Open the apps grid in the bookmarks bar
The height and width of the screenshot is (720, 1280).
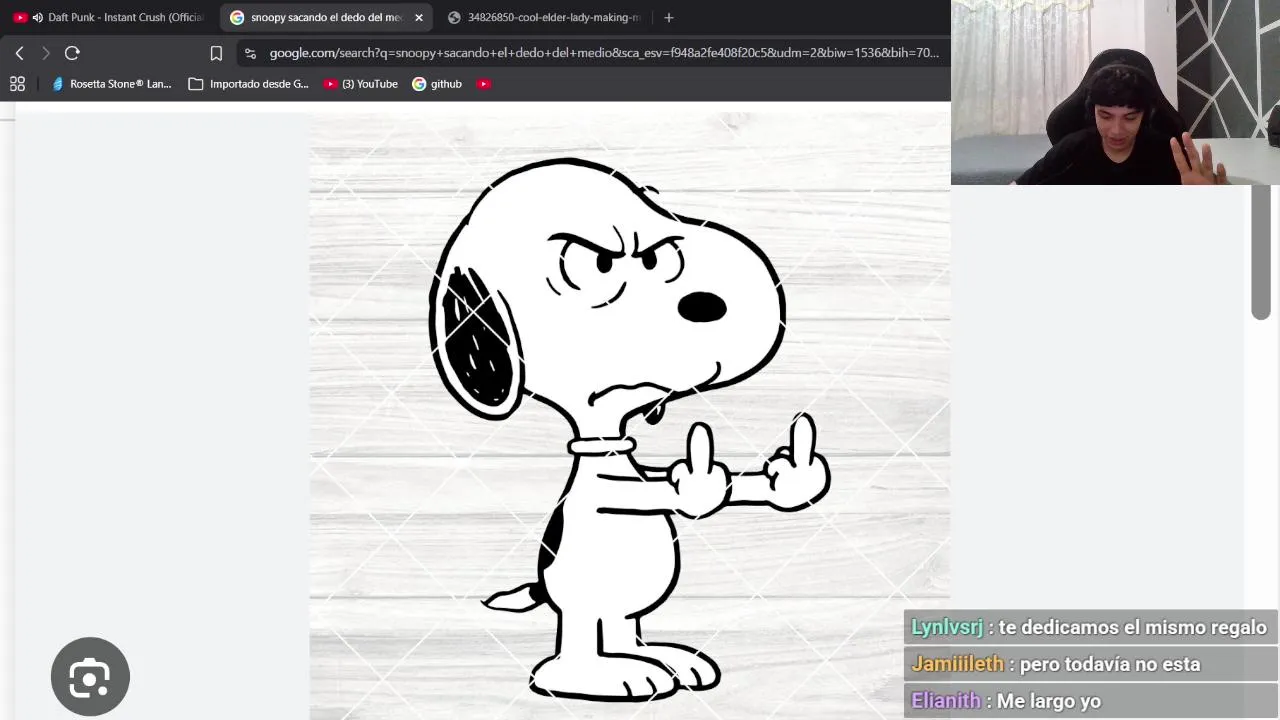(17, 84)
